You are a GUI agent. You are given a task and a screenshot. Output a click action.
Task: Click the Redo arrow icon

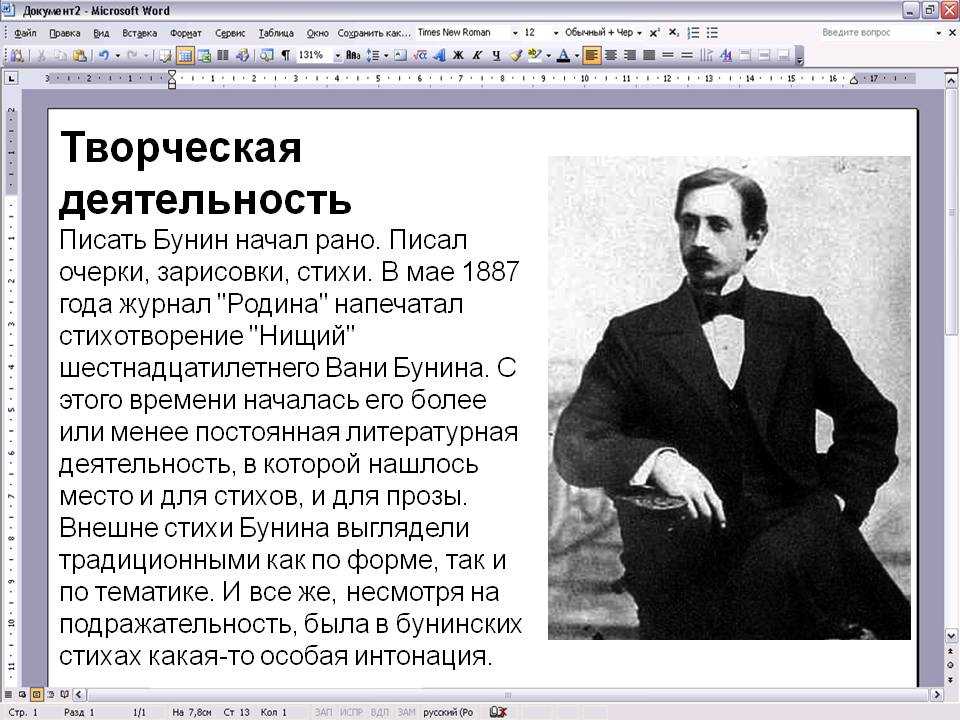click(x=132, y=55)
